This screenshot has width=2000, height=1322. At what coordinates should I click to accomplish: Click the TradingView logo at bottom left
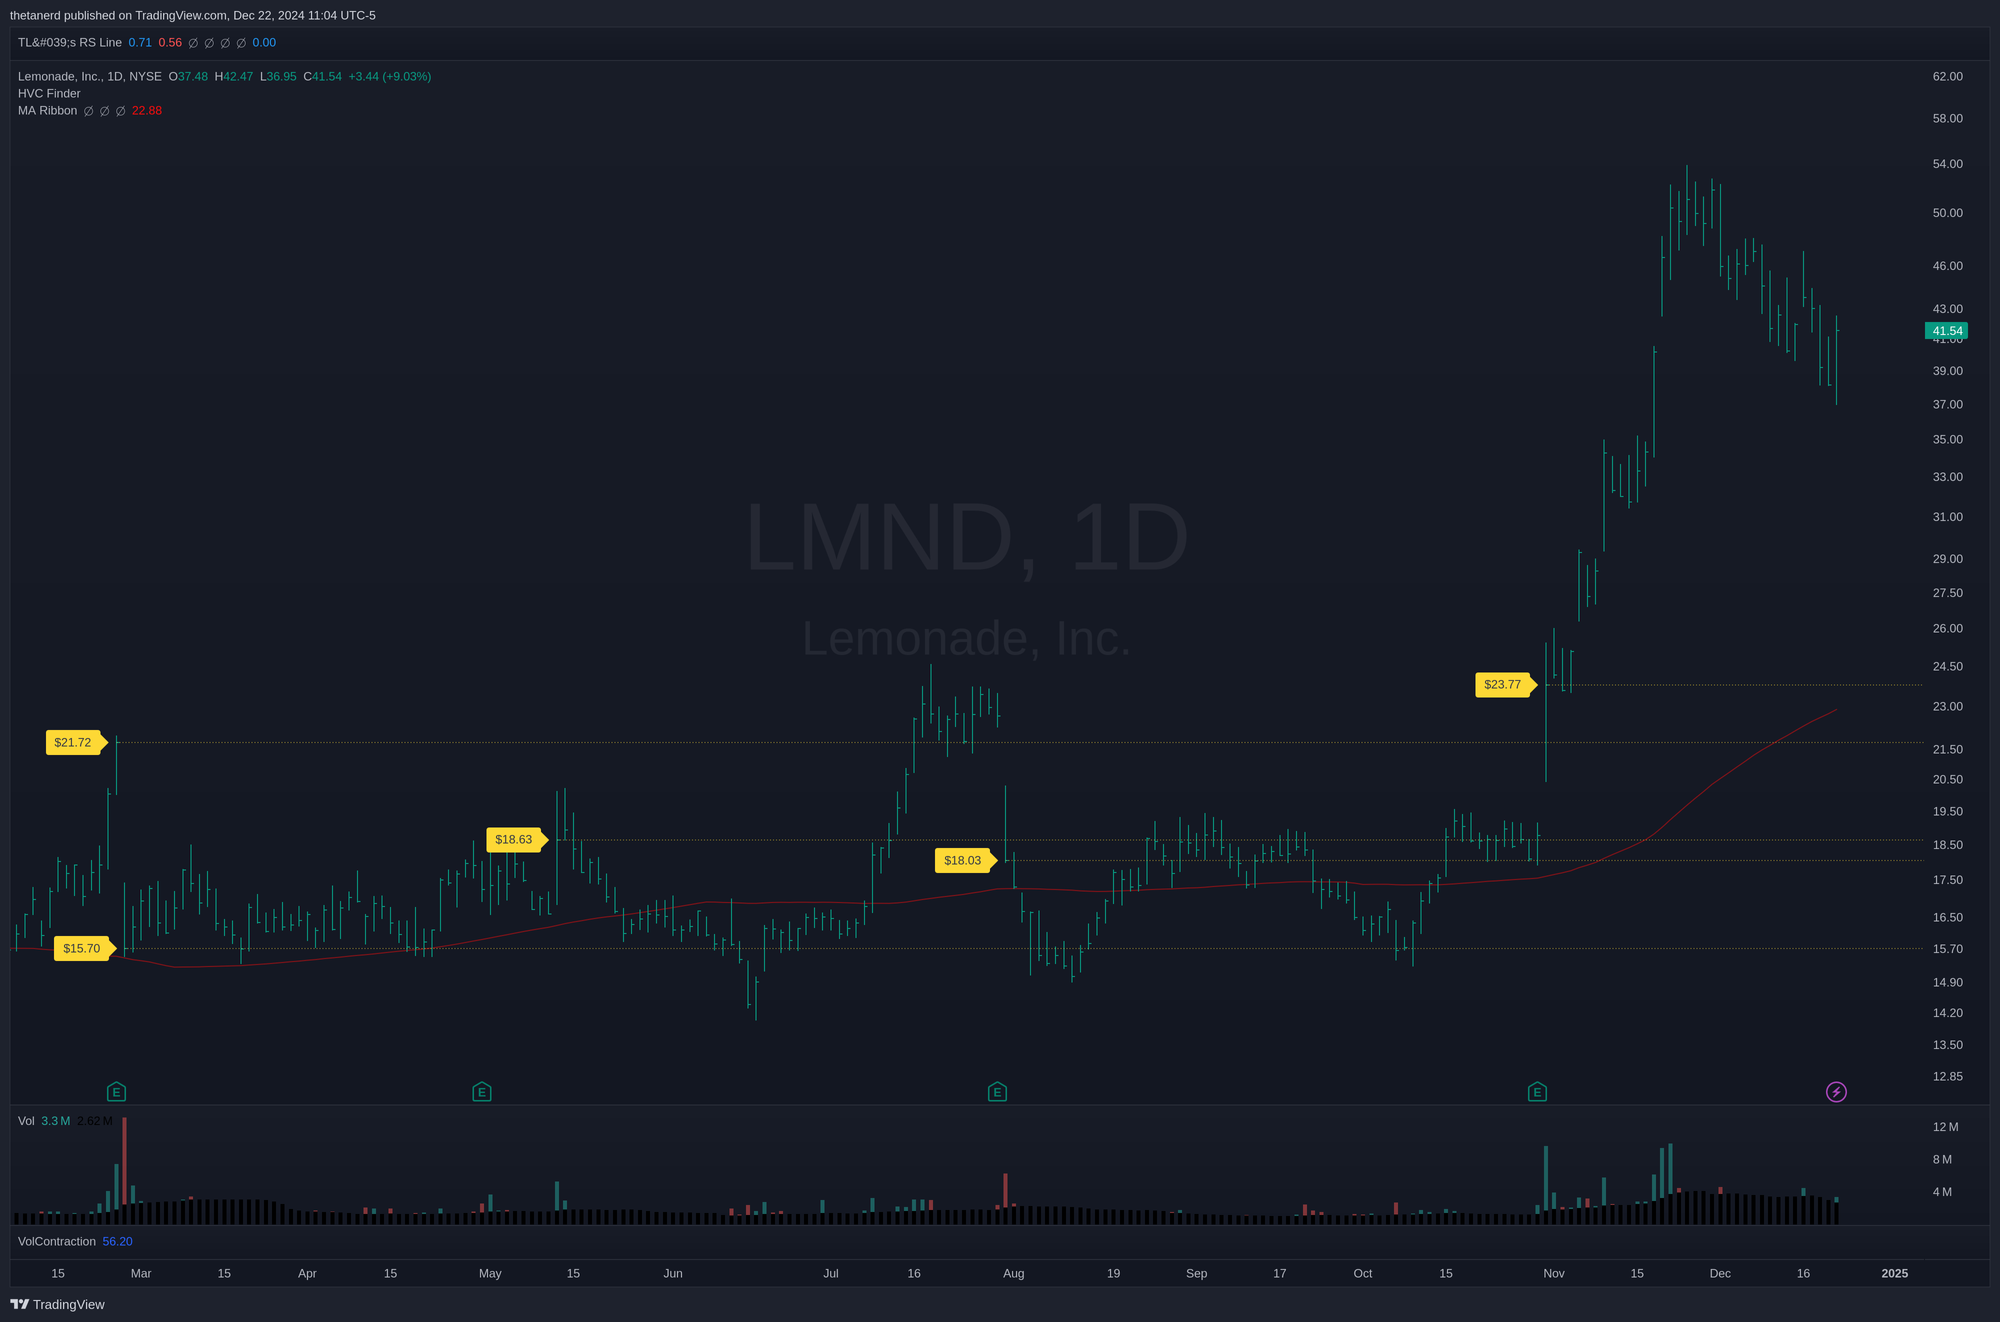coord(57,1304)
